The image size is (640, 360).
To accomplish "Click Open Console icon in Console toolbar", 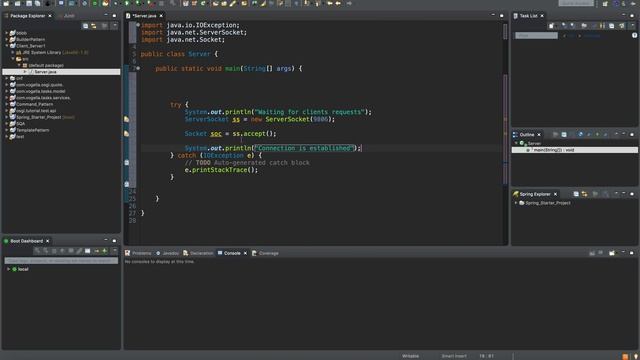I will (612, 253).
